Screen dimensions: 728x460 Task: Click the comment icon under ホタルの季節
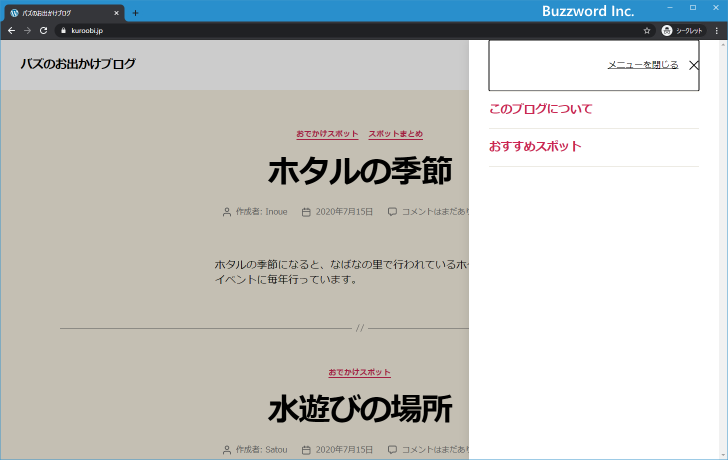pyautogui.click(x=392, y=212)
